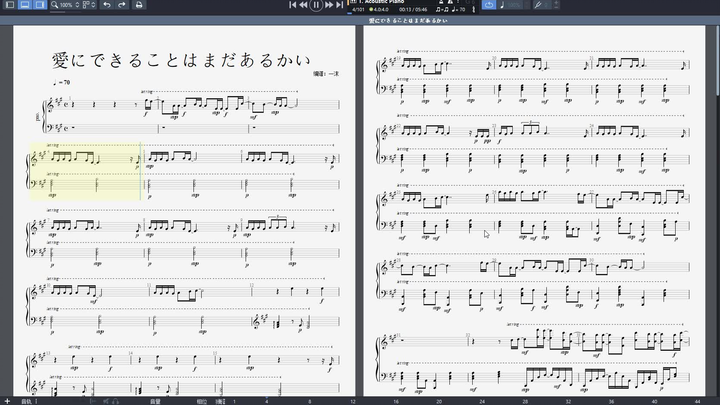Toggle the inspector panel button
This screenshot has height=405, width=720.
point(40,5)
